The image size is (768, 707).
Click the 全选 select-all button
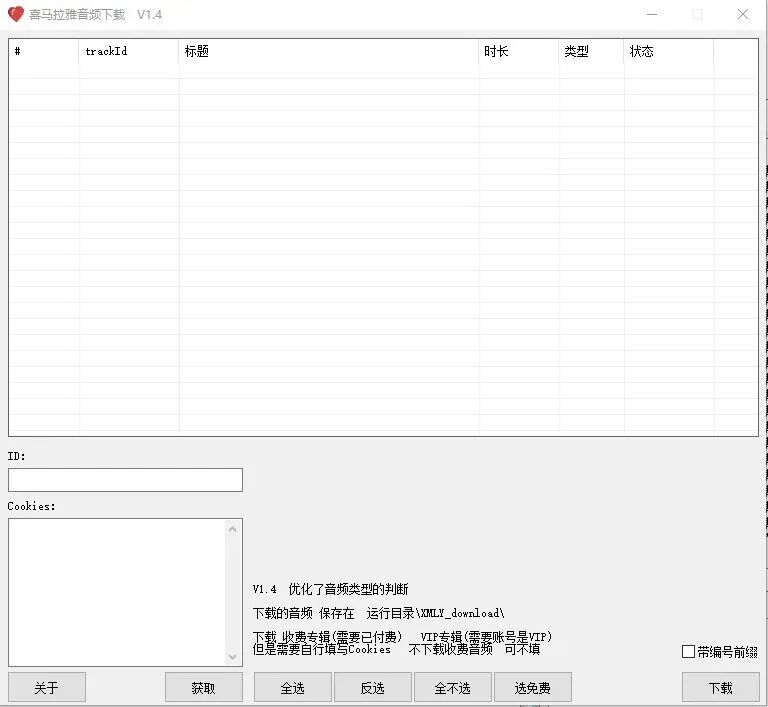coord(292,687)
